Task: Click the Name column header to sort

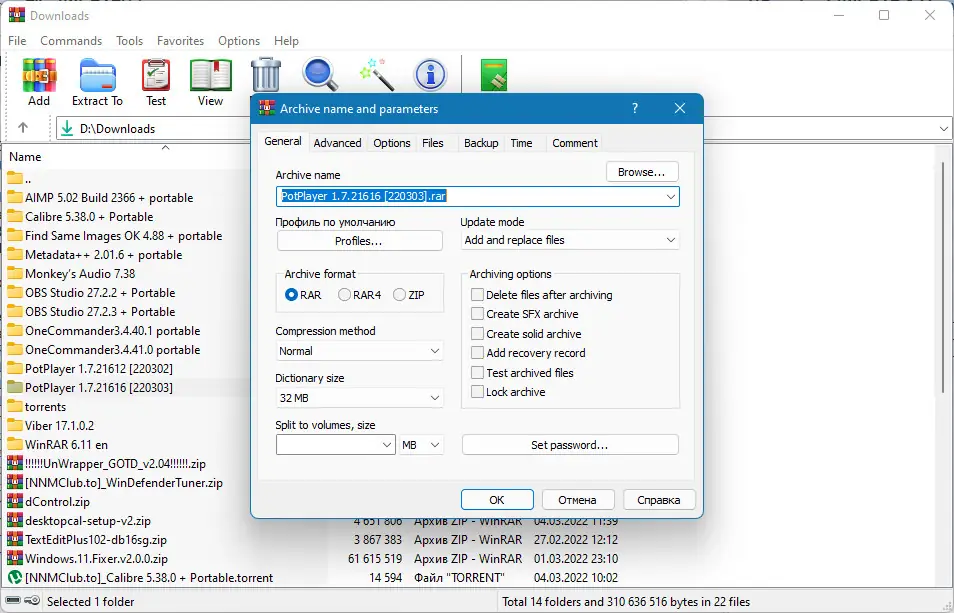Action: (x=25, y=157)
